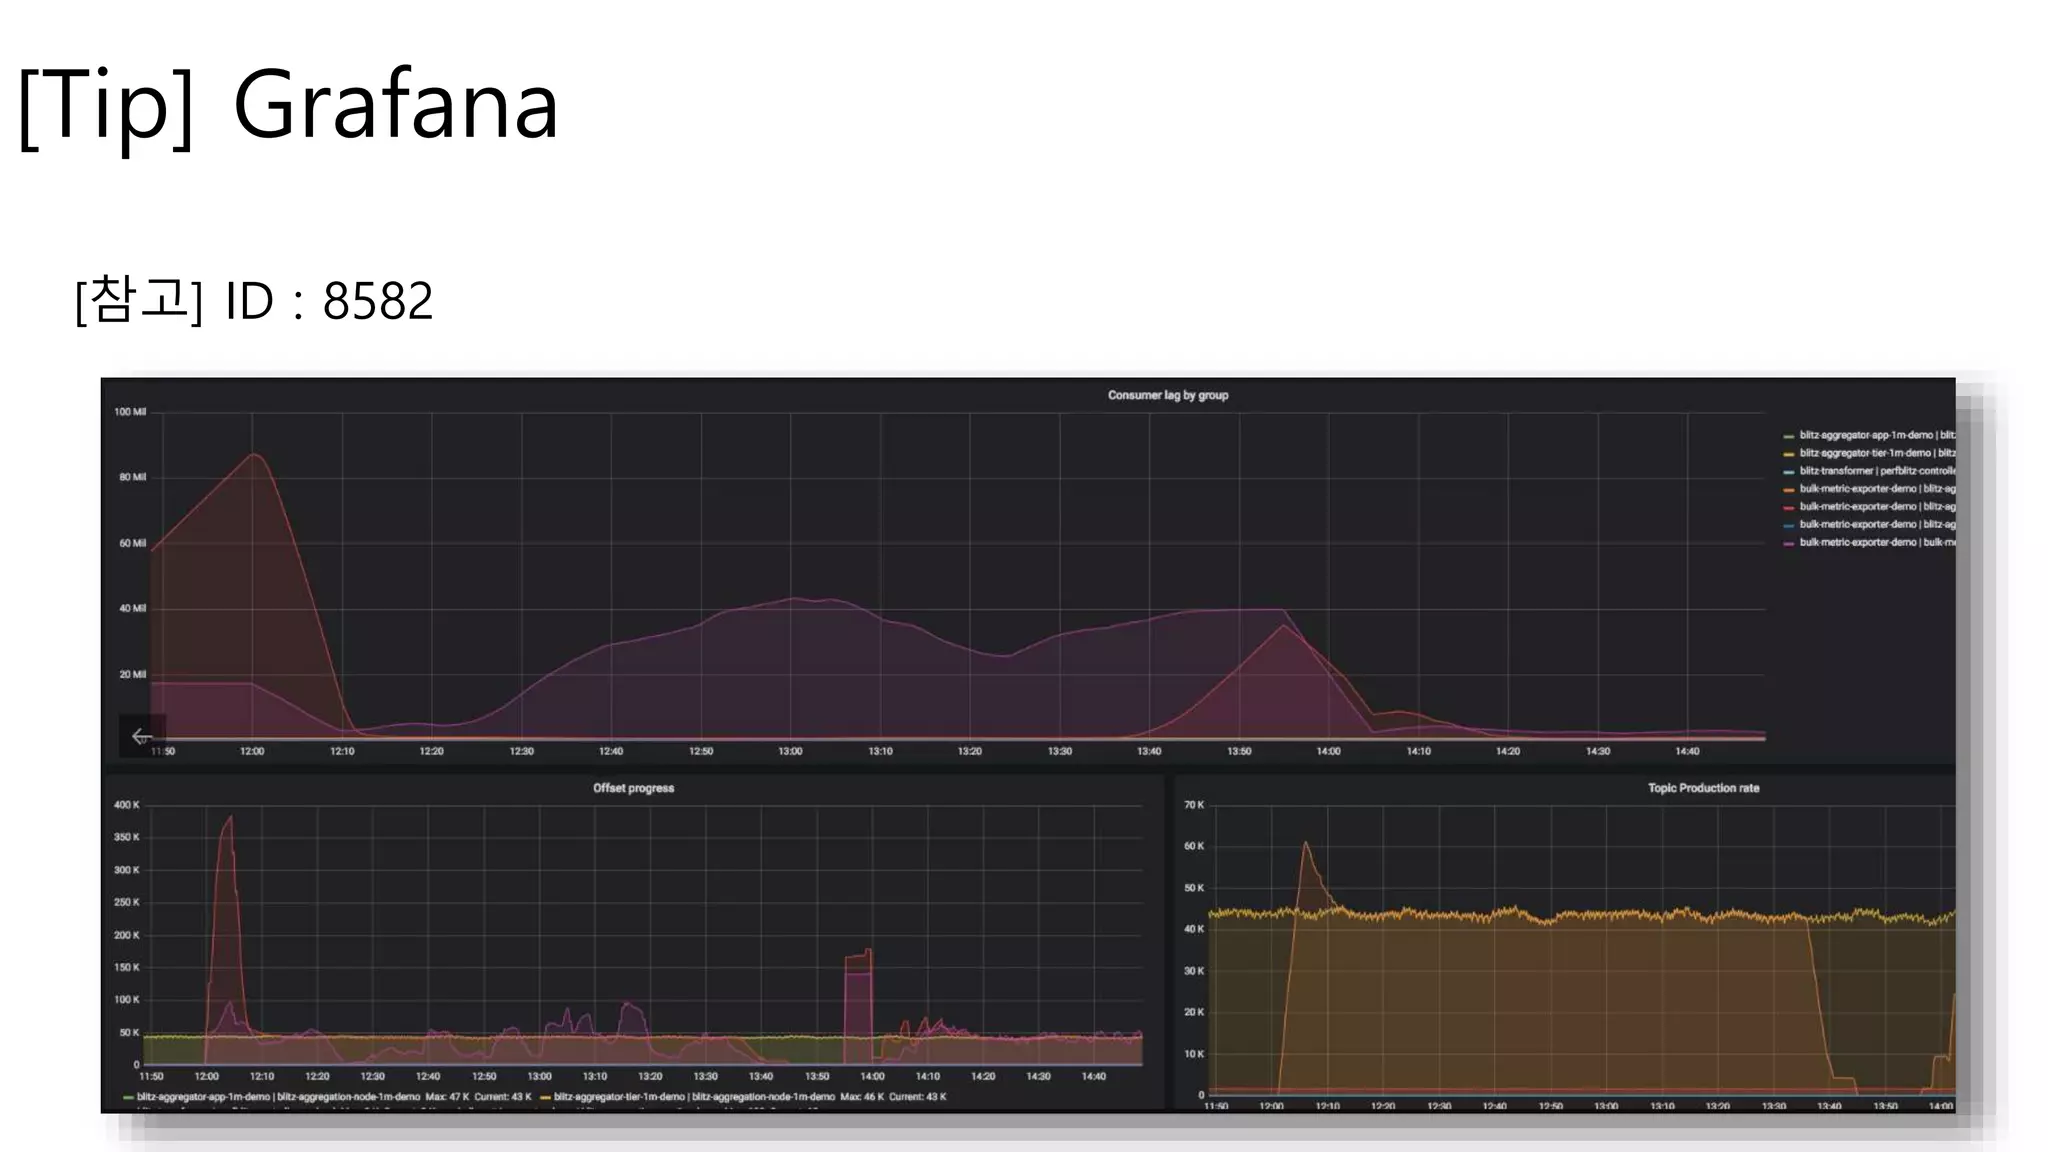Click the back arrow on the dashboard
This screenshot has height=1152, width=2048.
pos(141,737)
